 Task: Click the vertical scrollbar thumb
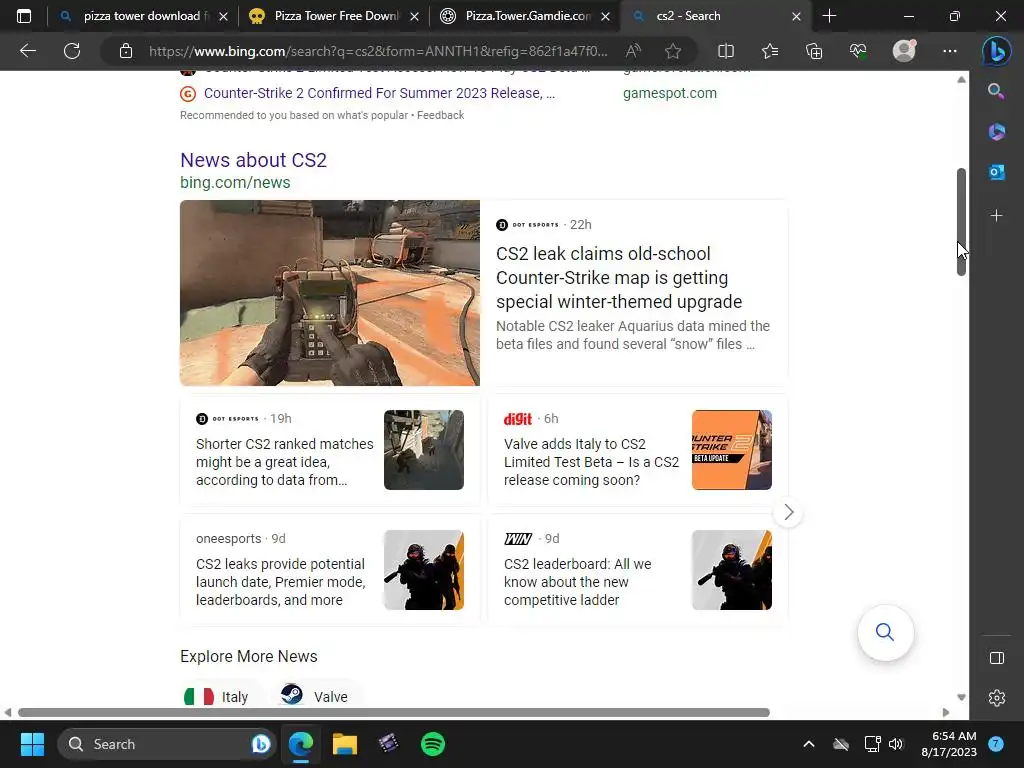coord(961,222)
